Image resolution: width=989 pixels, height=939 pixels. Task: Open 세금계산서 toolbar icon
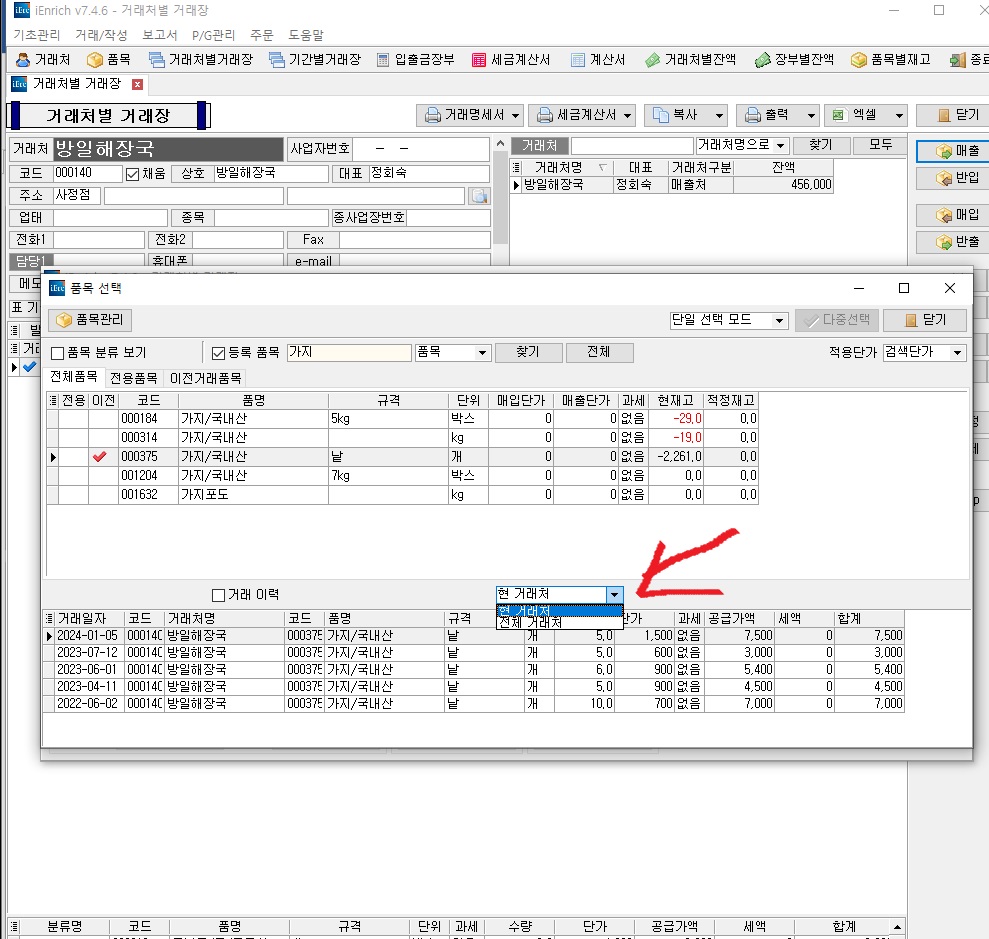coord(511,60)
